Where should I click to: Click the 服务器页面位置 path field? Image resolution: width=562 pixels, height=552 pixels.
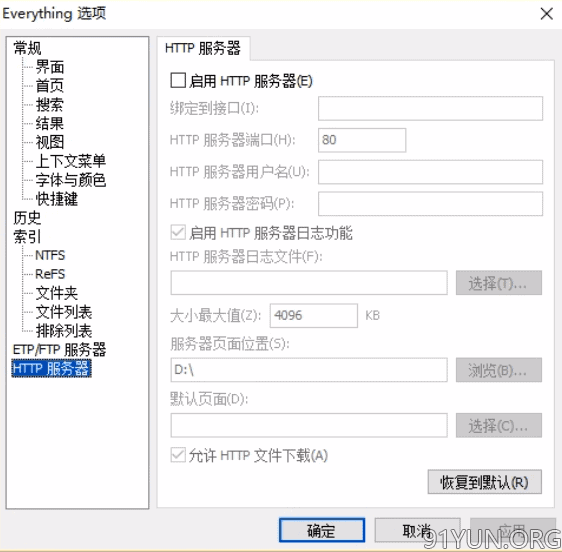pos(309,370)
